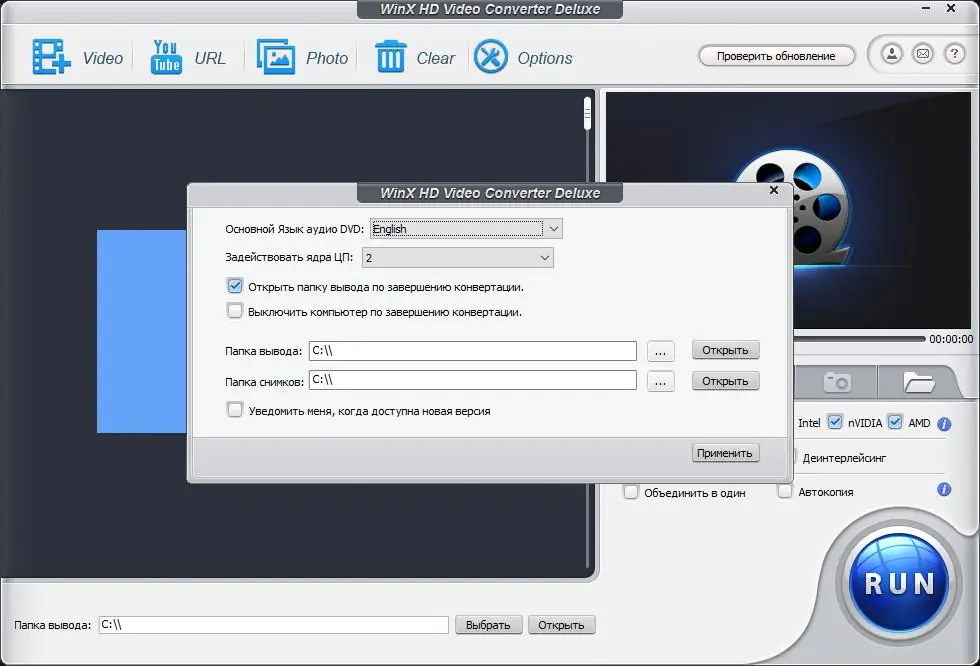
Task: Open the Основной Язык аудио DVD dropdown
Action: click(553, 228)
